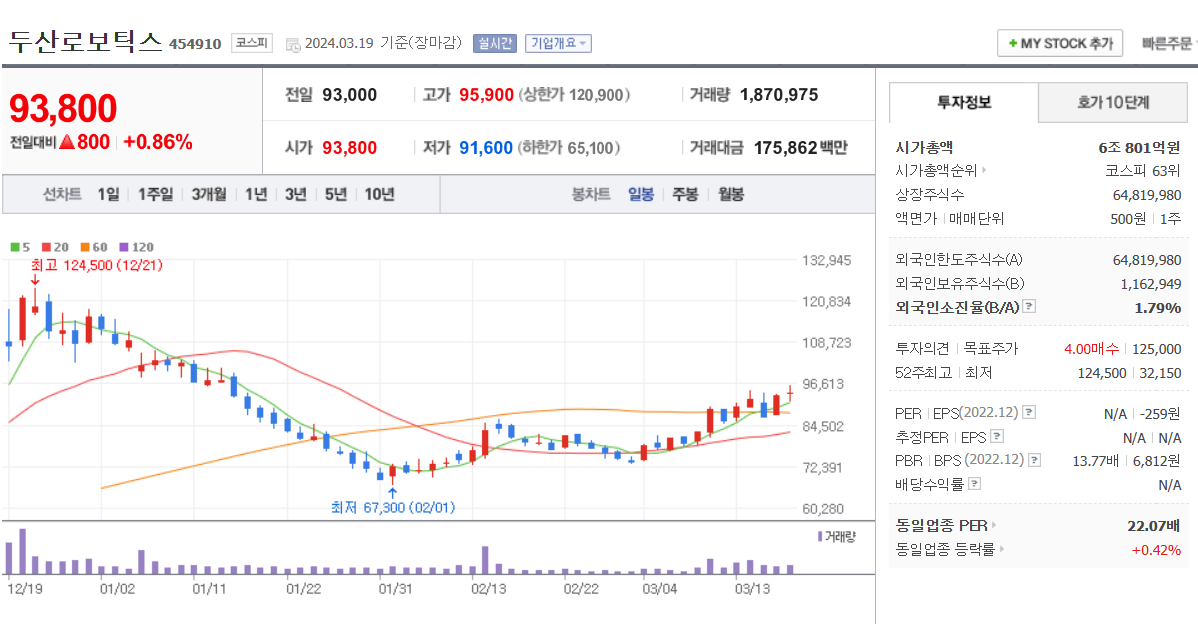
Task: Click the 거래대금 value 175,862 백만
Action: 801,147
